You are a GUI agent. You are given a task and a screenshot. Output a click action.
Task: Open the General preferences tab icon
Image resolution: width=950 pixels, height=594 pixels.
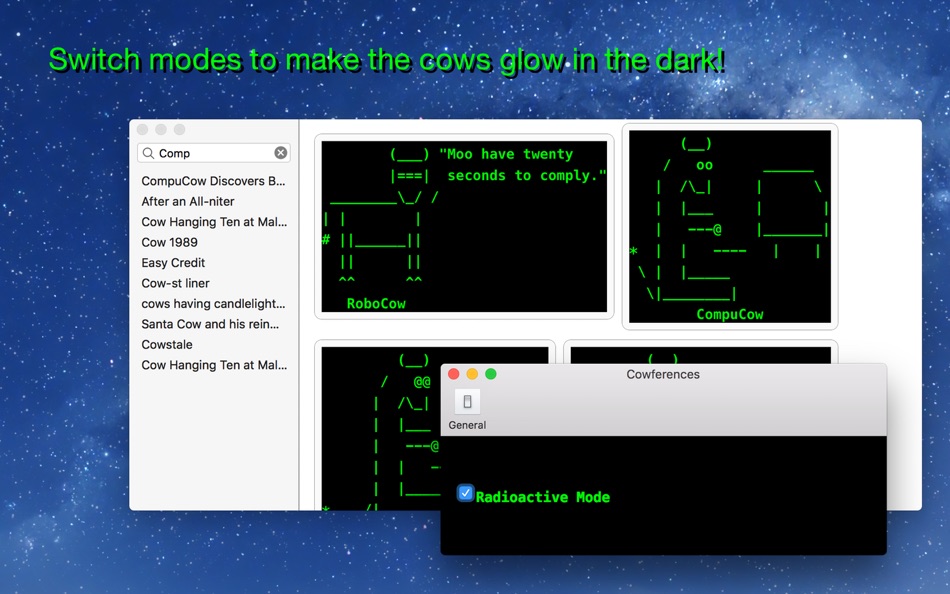pyautogui.click(x=467, y=402)
